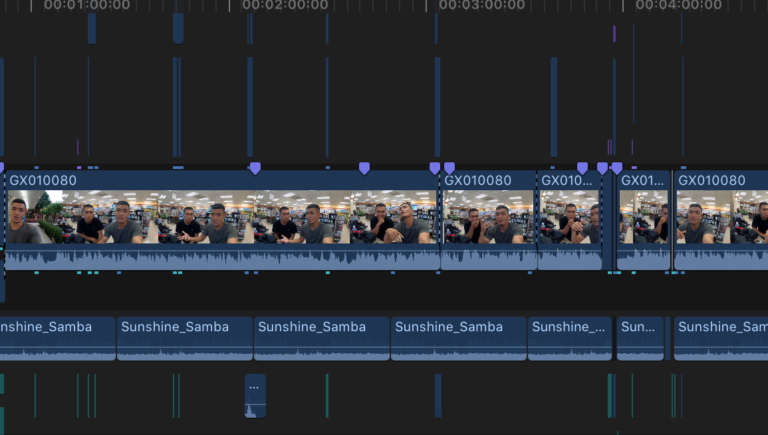Image resolution: width=768 pixels, height=435 pixels.
Task: Select the first Sunshine_Samba audio clip at left edge
Action: [56, 338]
